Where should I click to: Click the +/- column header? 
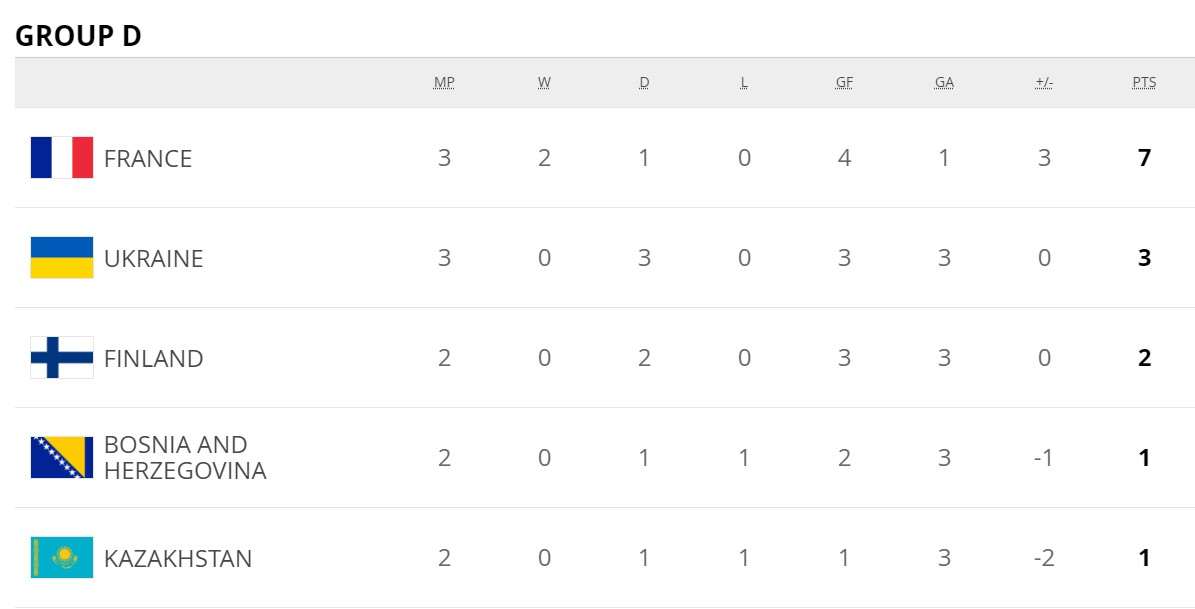1044,83
